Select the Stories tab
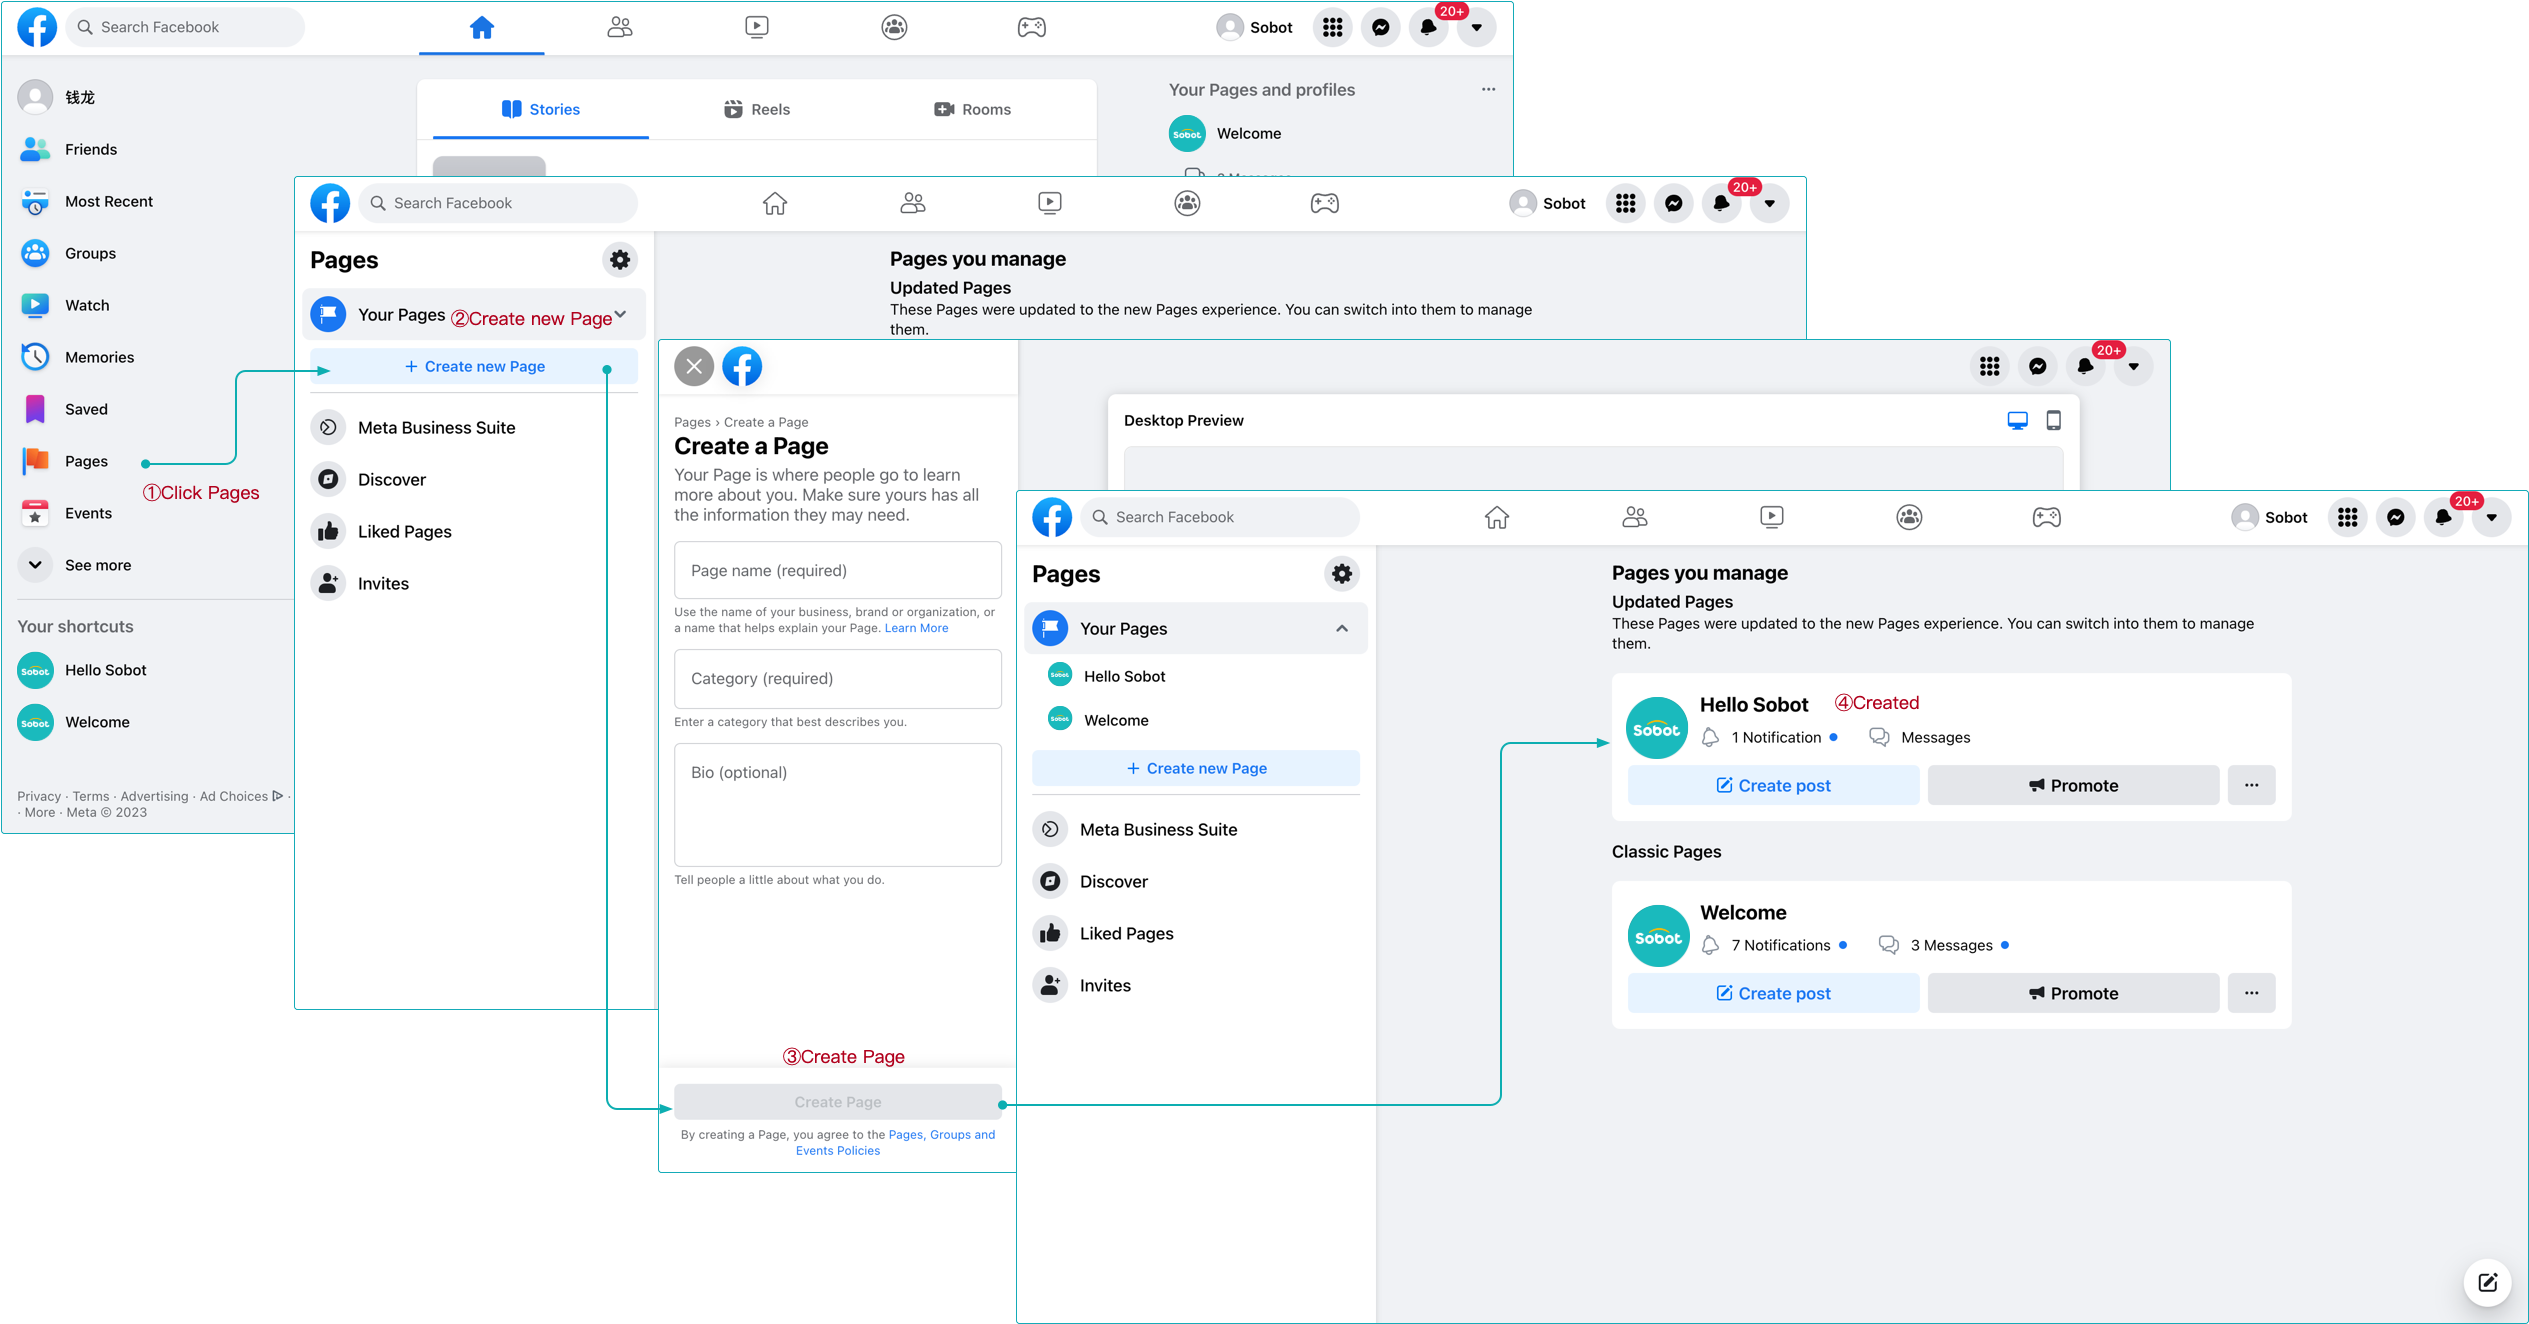This screenshot has height=1324, width=2529. (x=541, y=109)
